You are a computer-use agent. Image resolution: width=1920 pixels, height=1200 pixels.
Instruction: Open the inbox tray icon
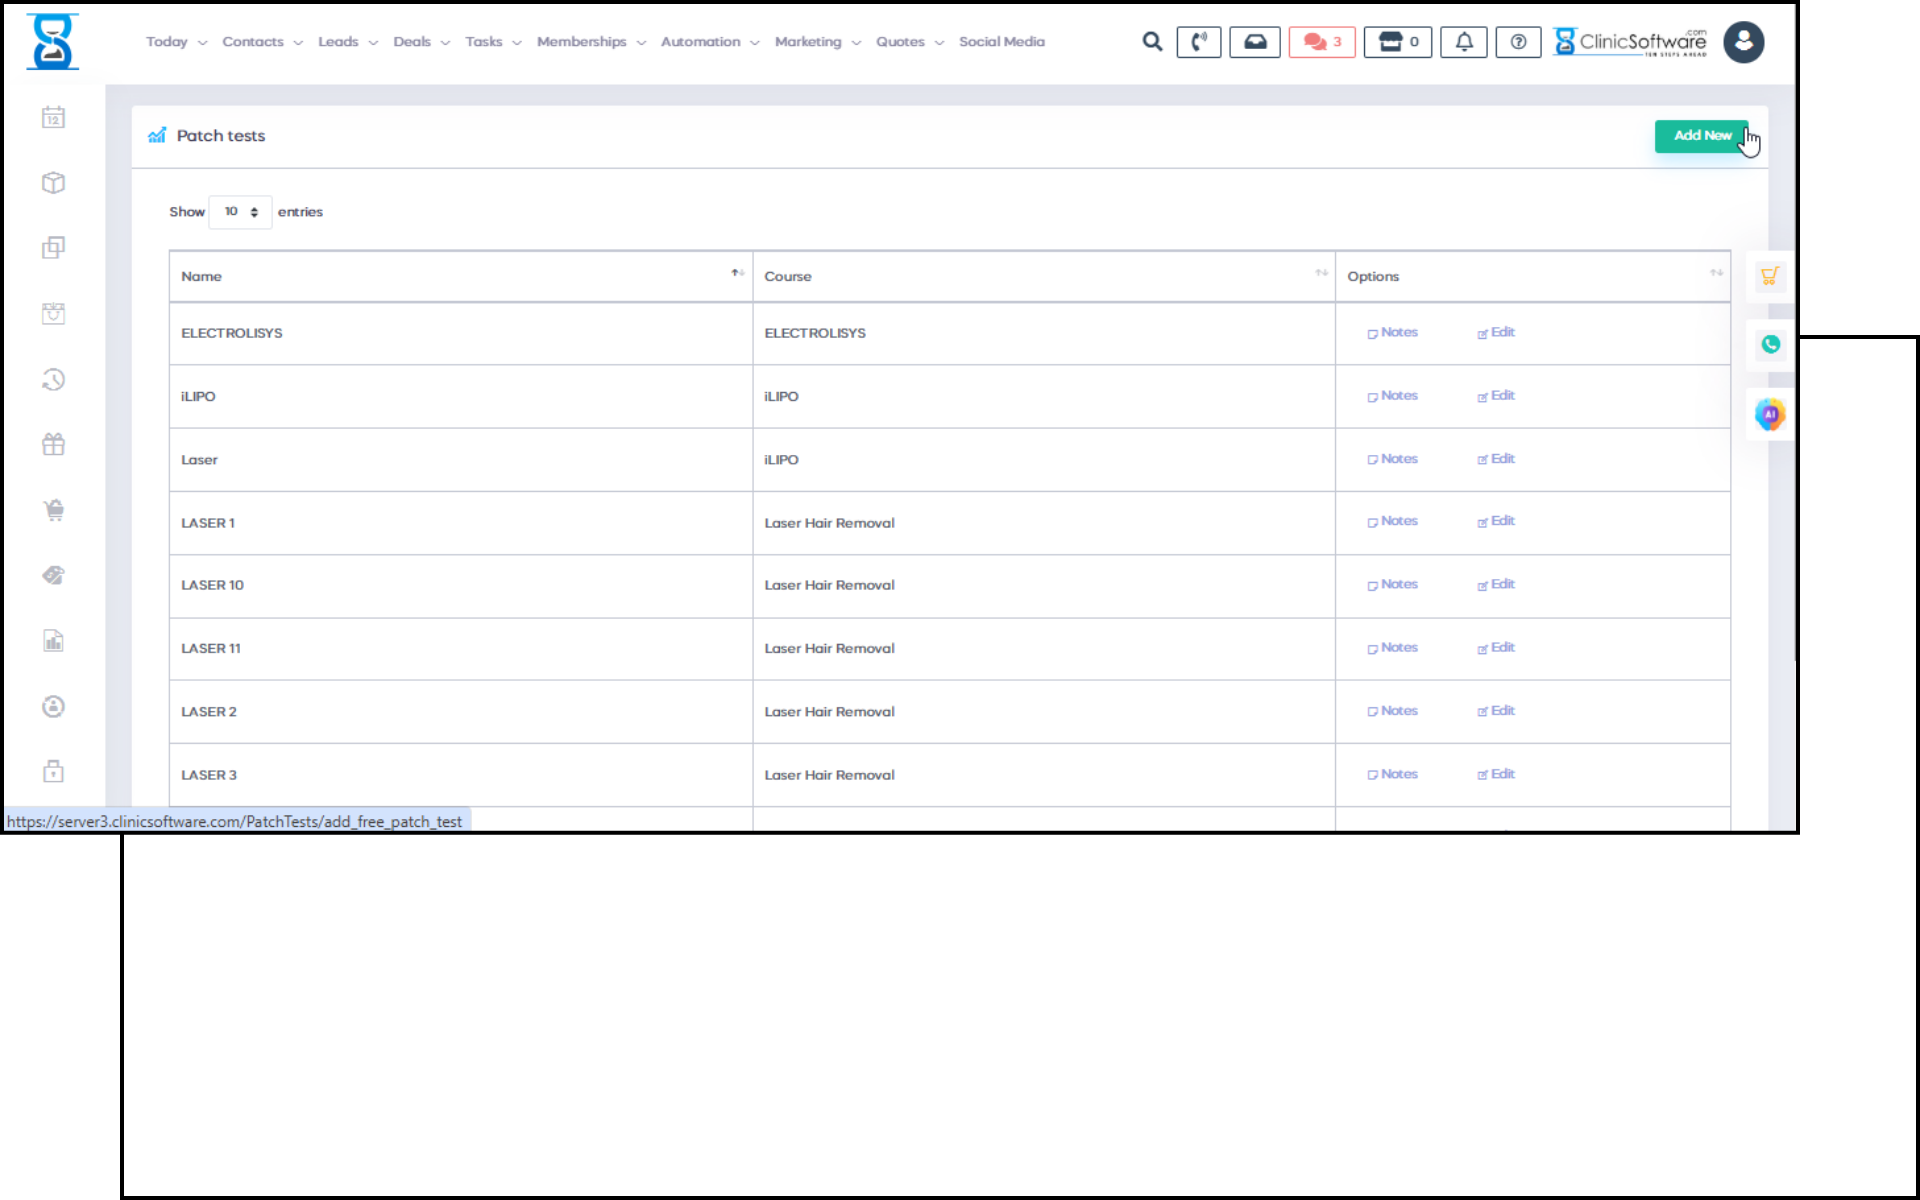pos(1254,42)
